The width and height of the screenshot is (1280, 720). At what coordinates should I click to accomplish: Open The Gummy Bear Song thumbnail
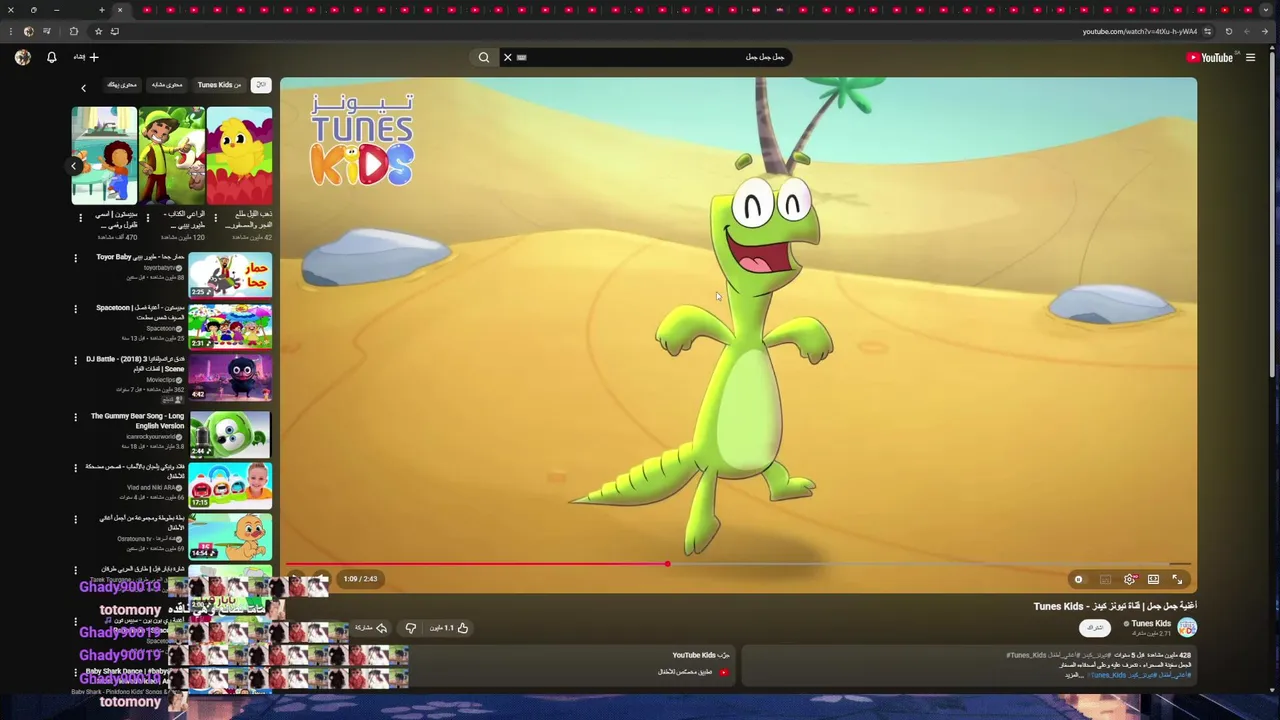point(230,434)
